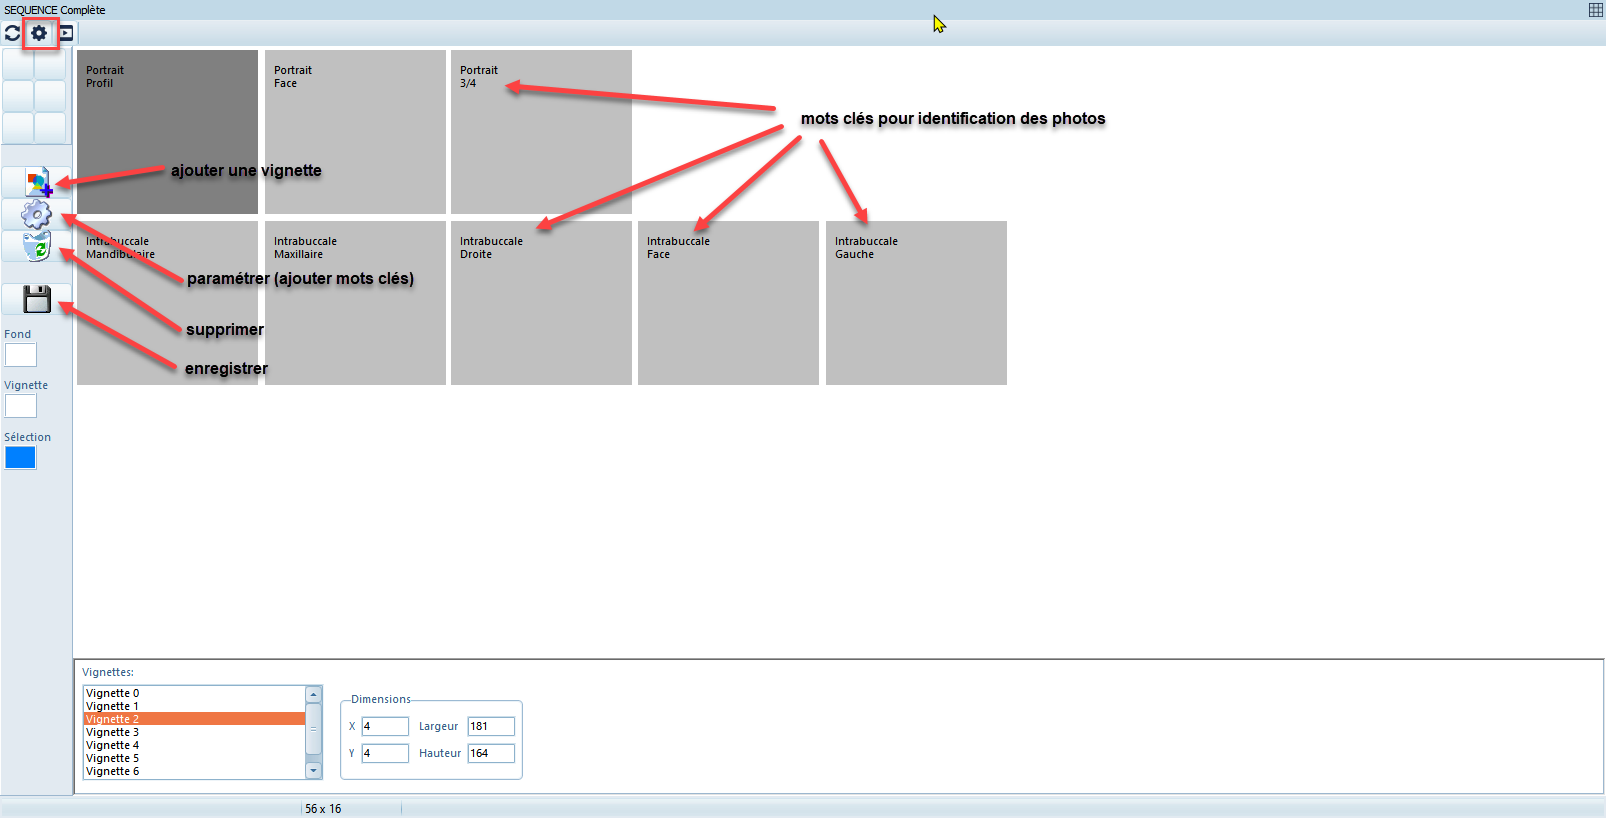Open the Vignette color swatch
This screenshot has width=1606, height=818.
click(21, 406)
